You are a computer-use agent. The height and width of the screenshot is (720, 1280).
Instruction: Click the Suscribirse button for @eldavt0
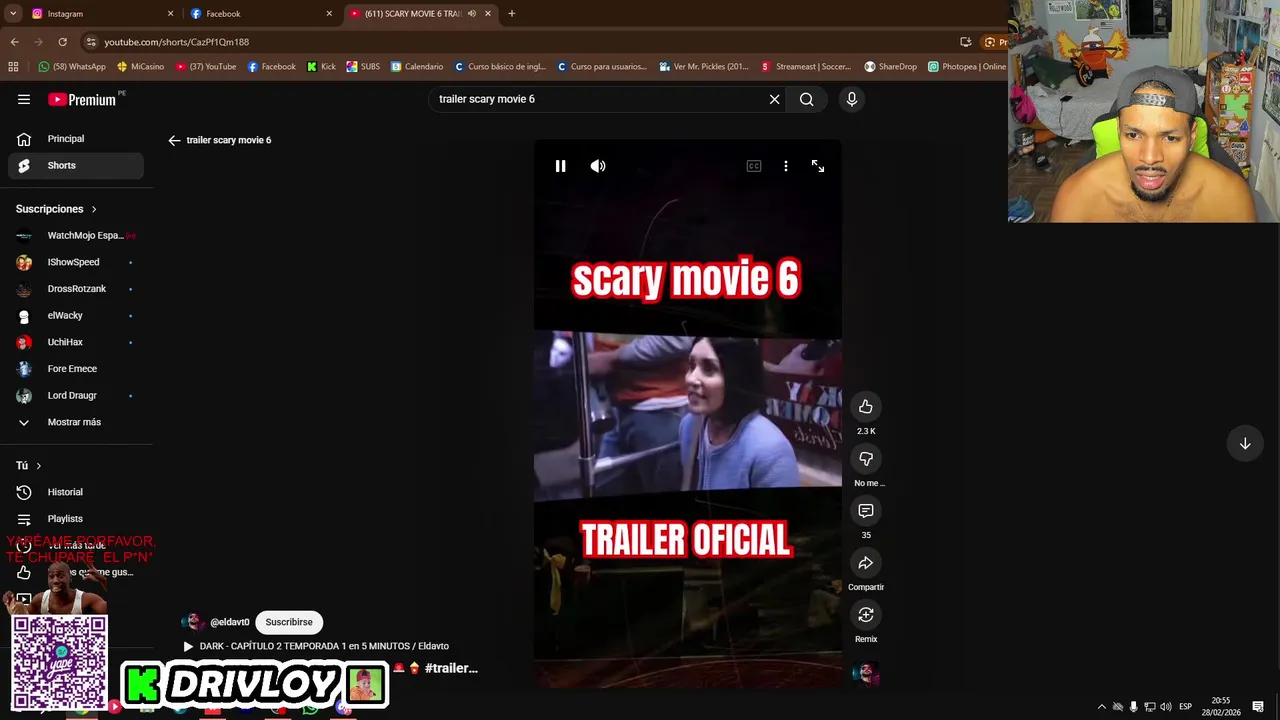click(289, 622)
